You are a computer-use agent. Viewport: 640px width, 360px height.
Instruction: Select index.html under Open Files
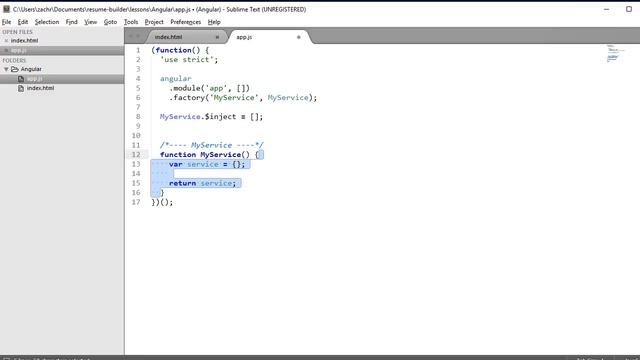(24, 40)
